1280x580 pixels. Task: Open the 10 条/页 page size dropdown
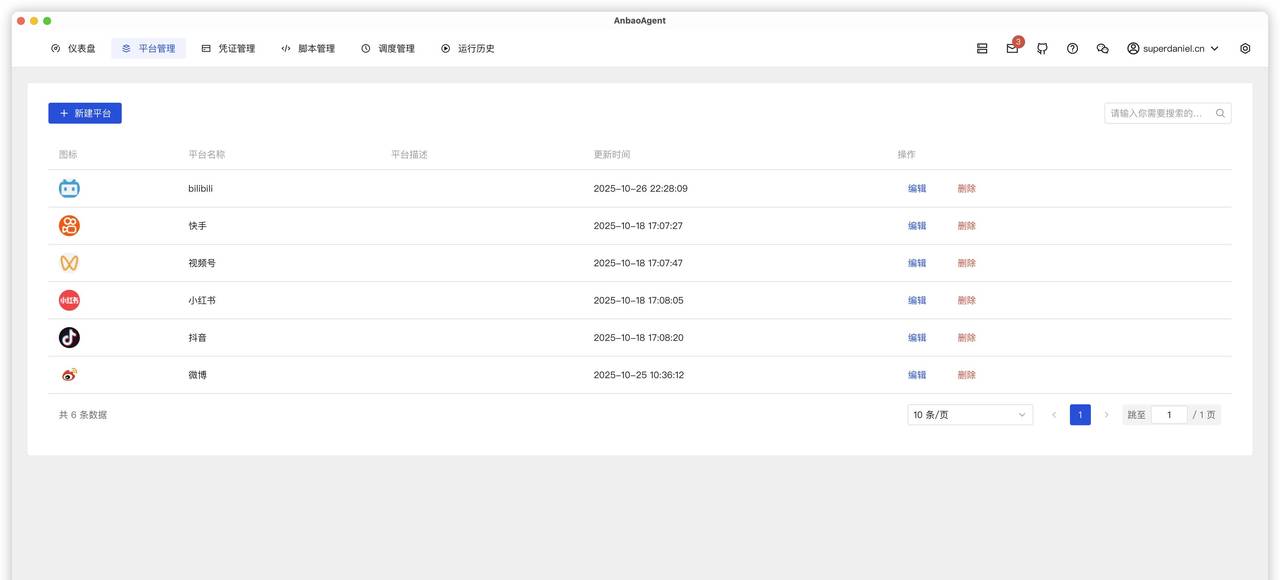[968, 412]
